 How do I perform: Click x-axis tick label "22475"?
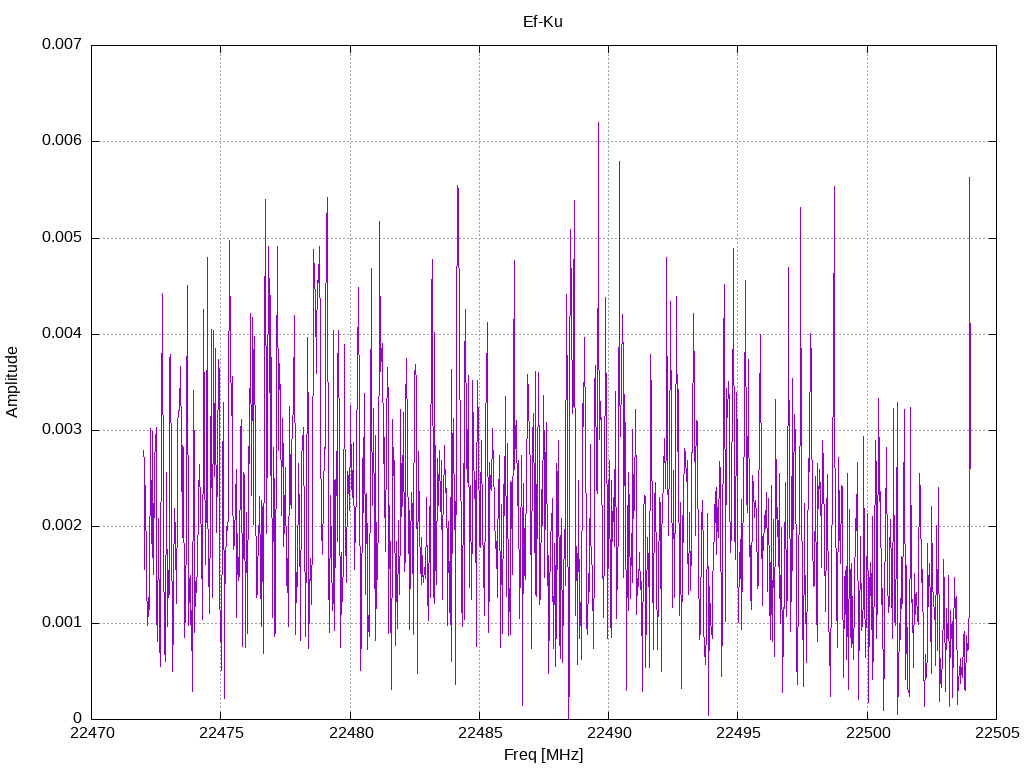pos(221,733)
